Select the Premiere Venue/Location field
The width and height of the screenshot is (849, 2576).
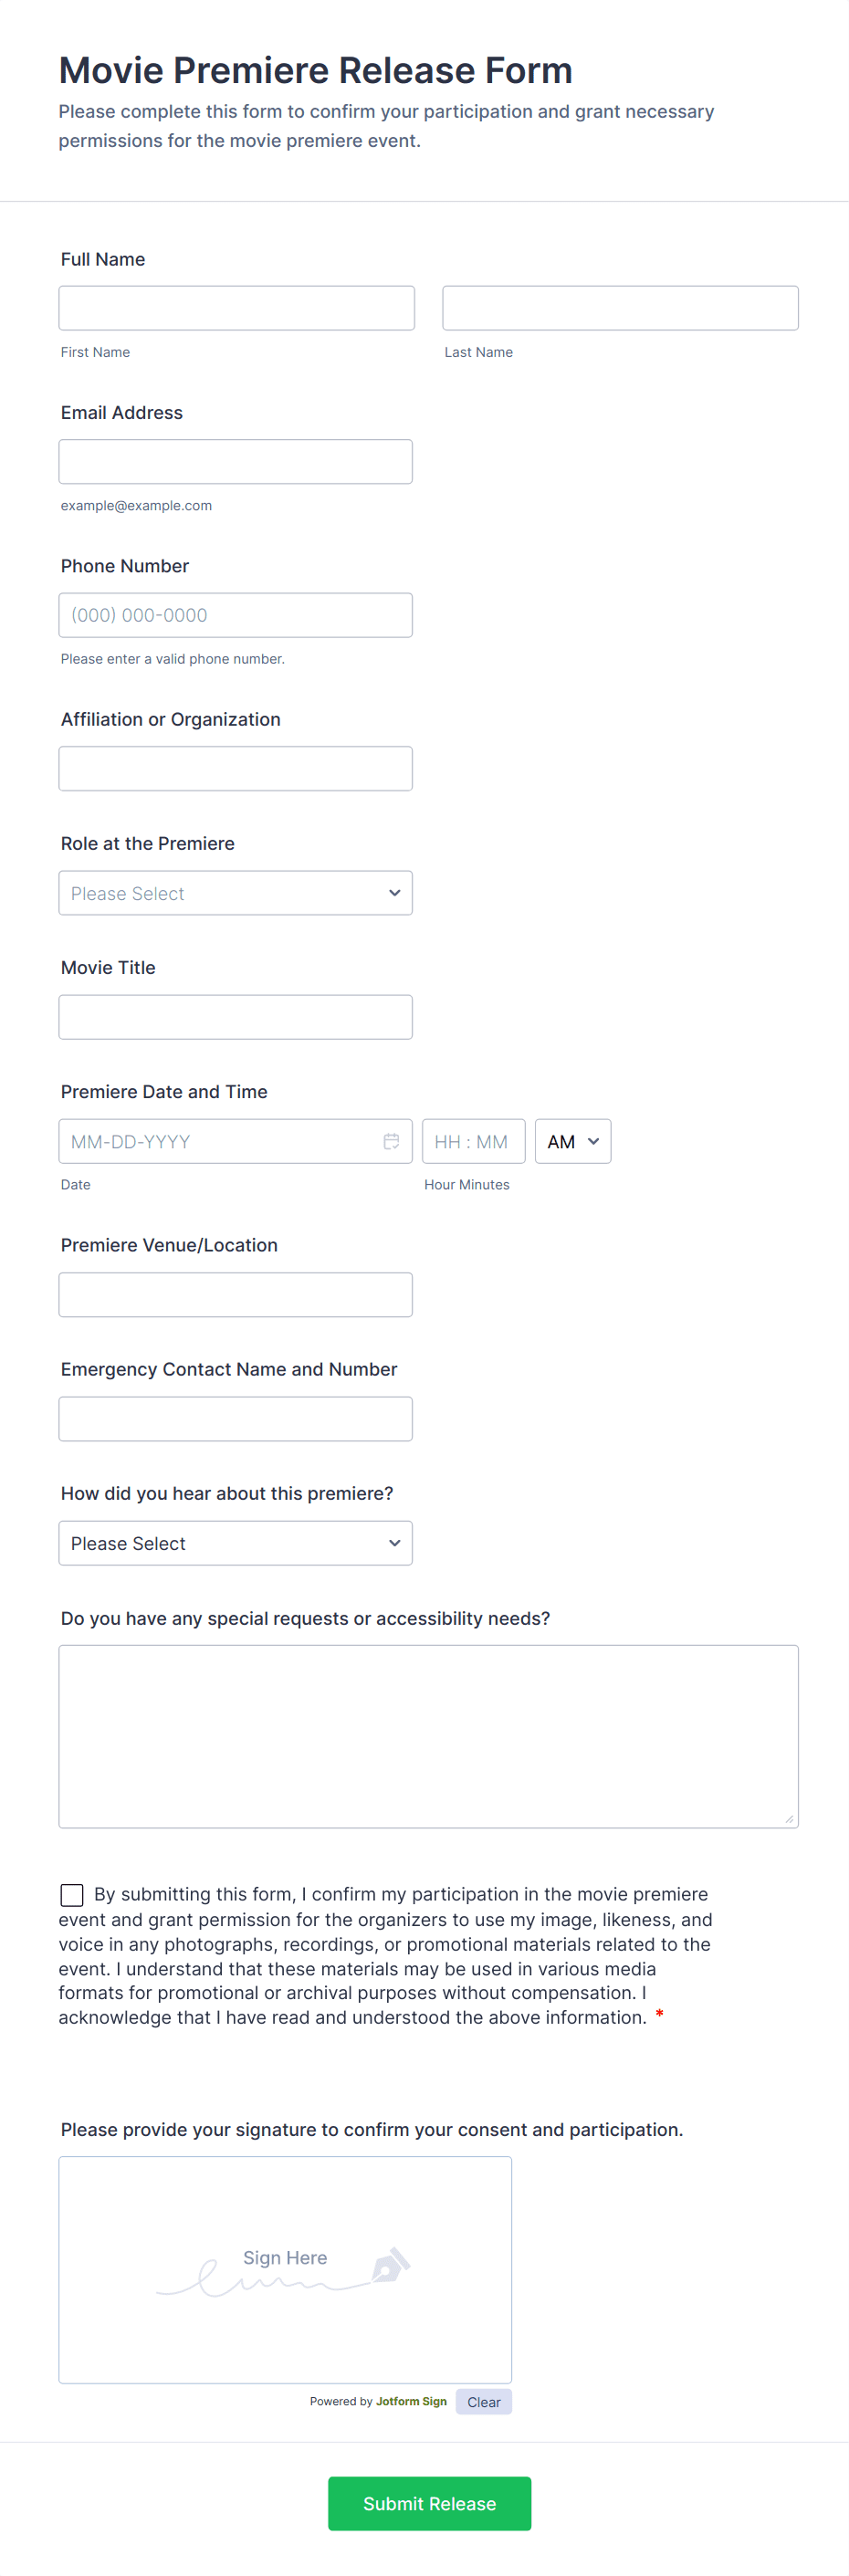coord(235,1295)
